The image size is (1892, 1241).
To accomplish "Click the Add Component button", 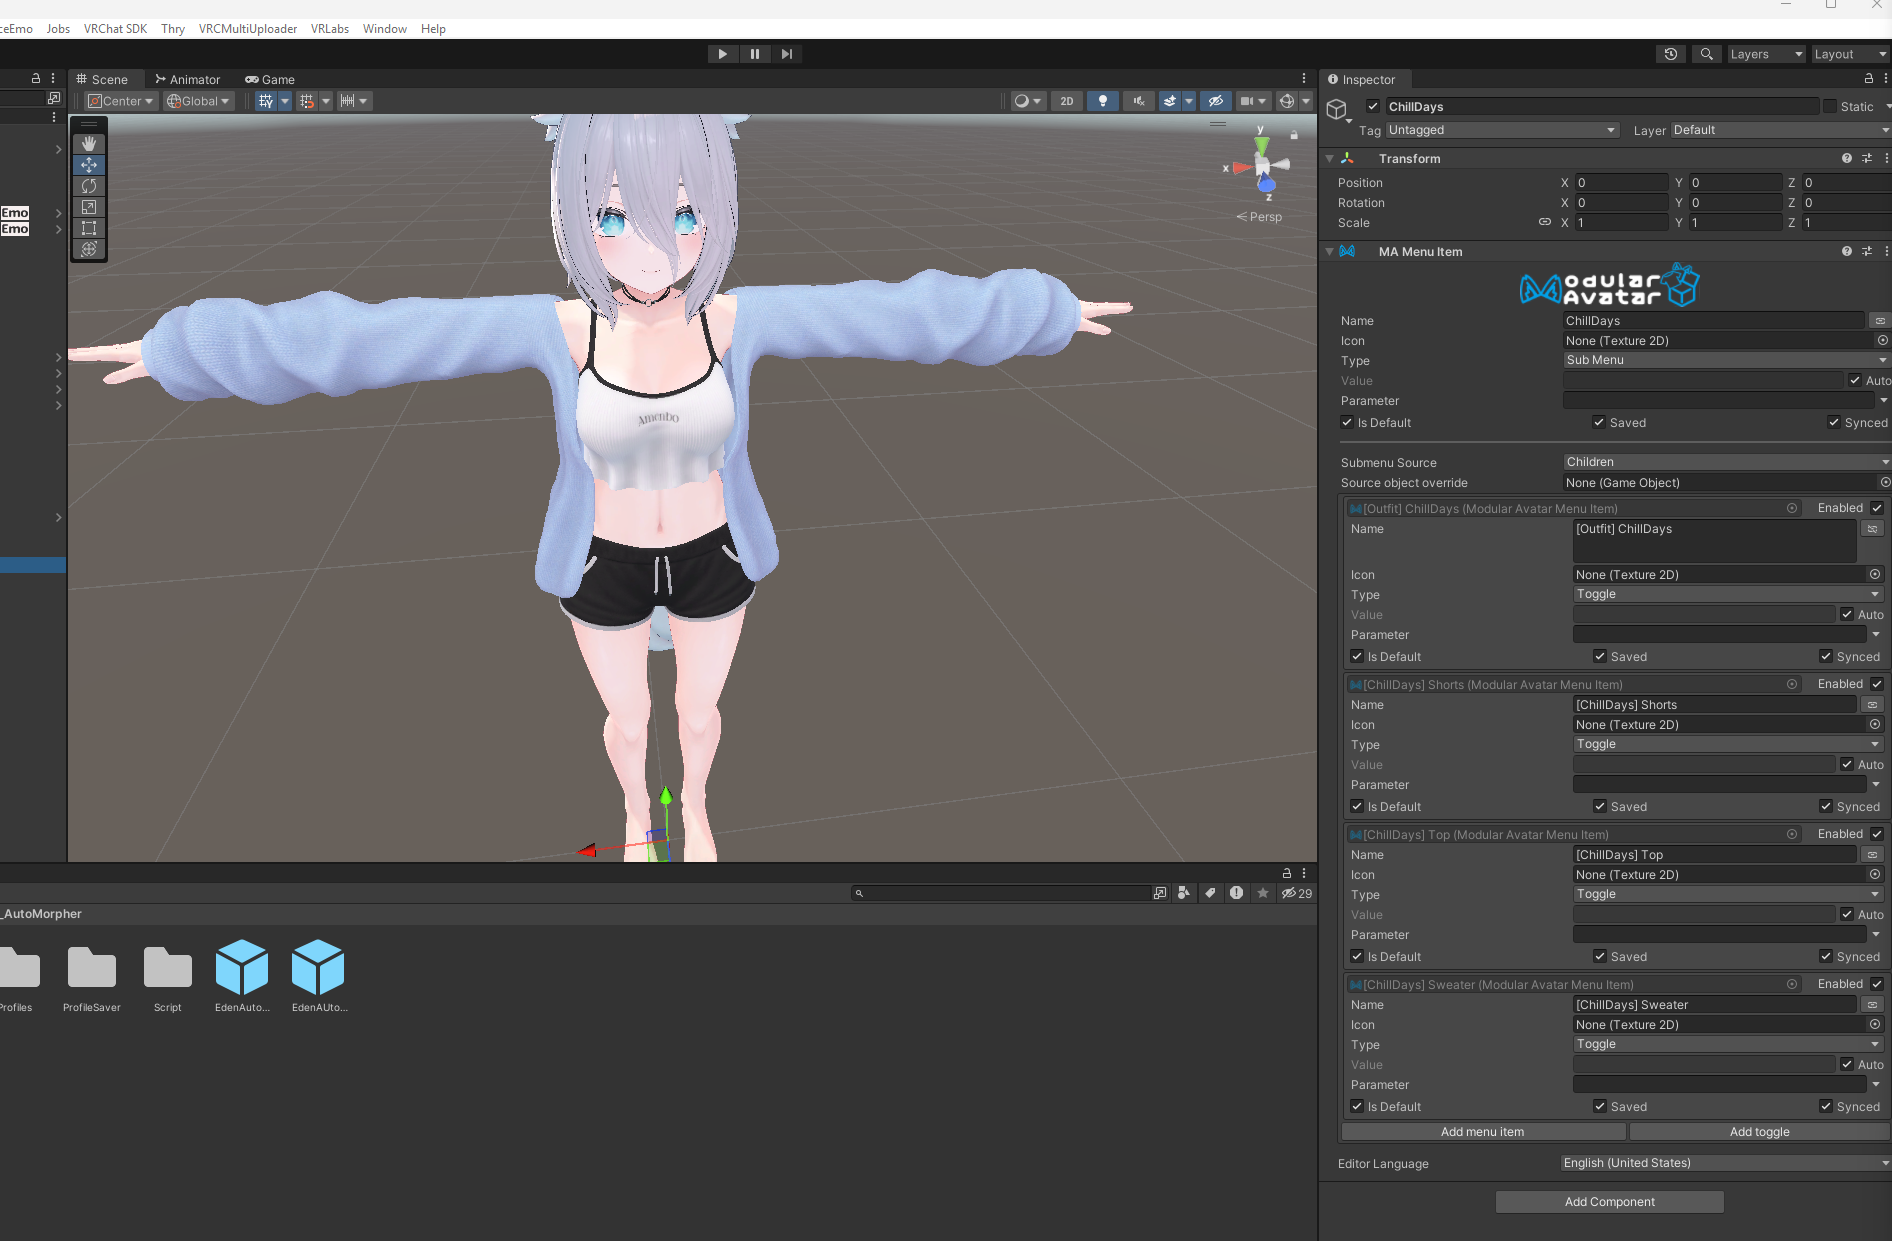I will [x=1609, y=1202].
